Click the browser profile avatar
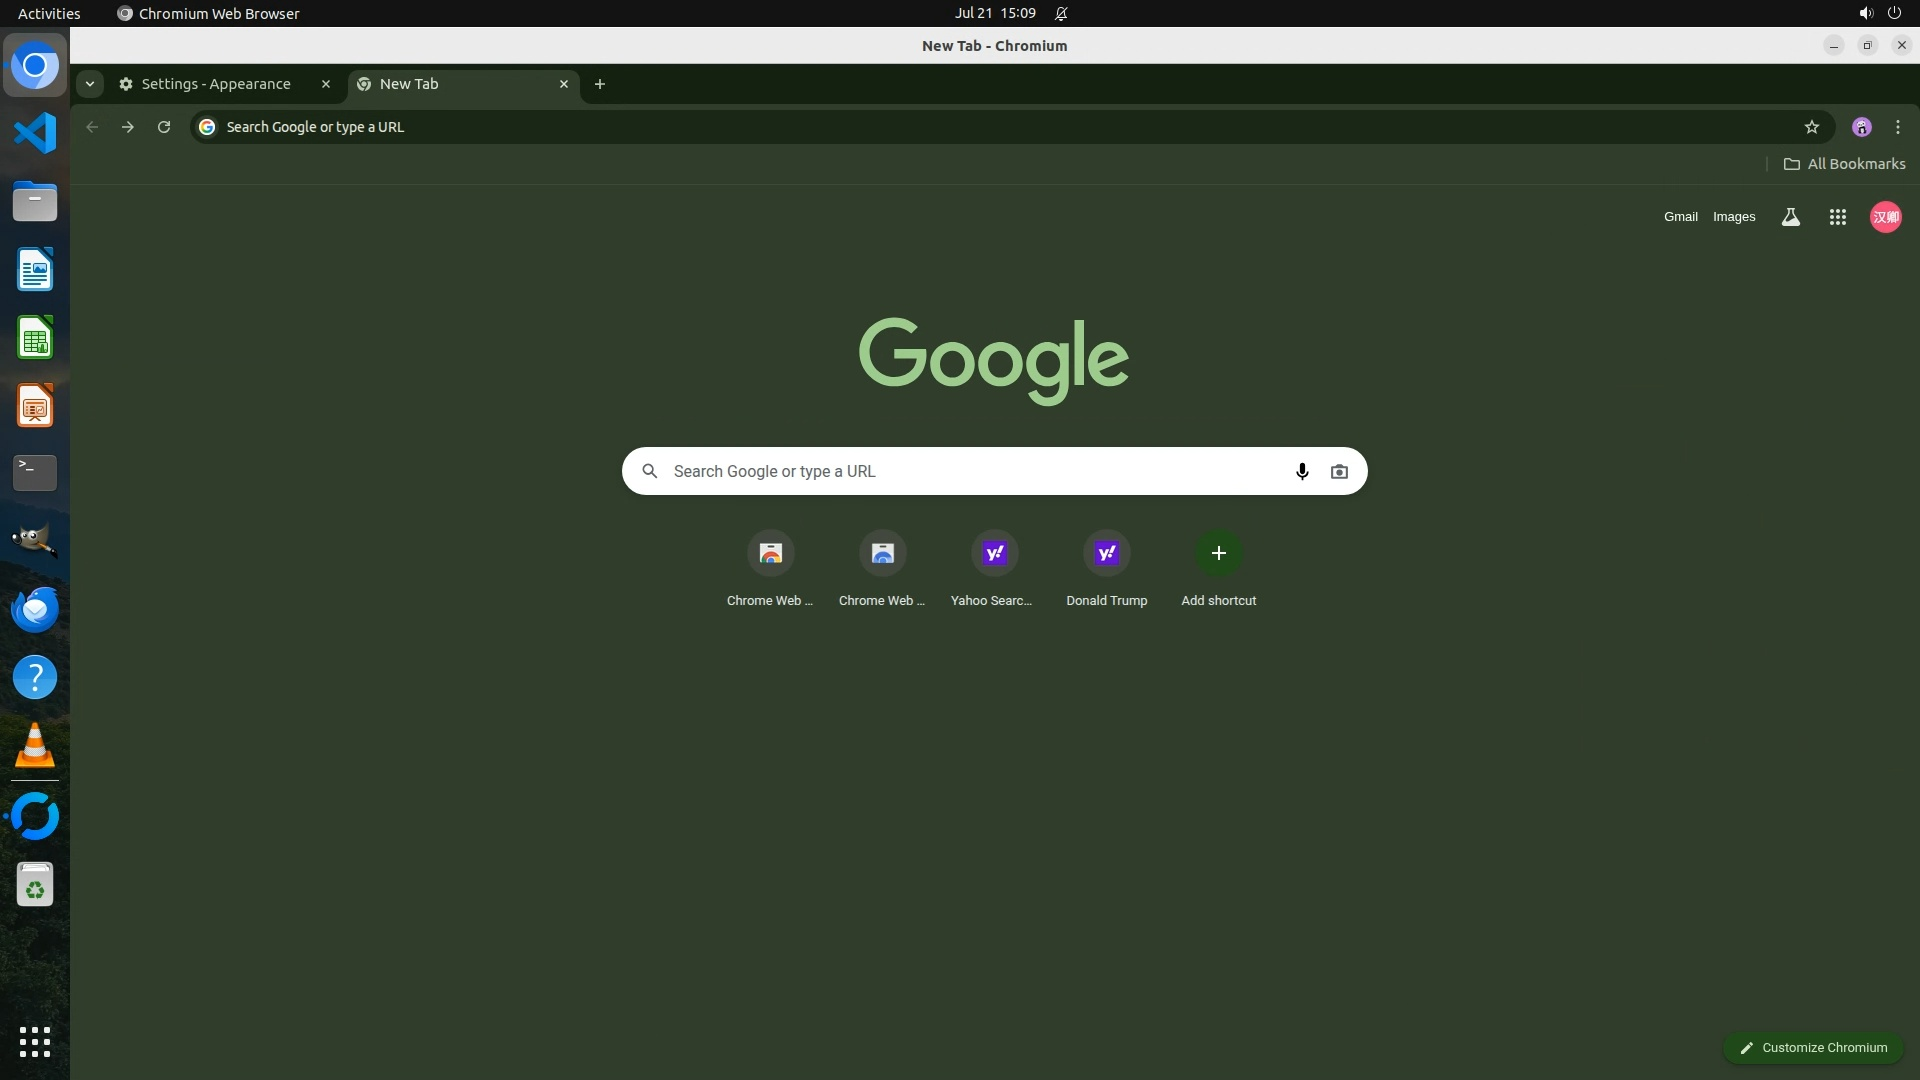 [1861, 127]
